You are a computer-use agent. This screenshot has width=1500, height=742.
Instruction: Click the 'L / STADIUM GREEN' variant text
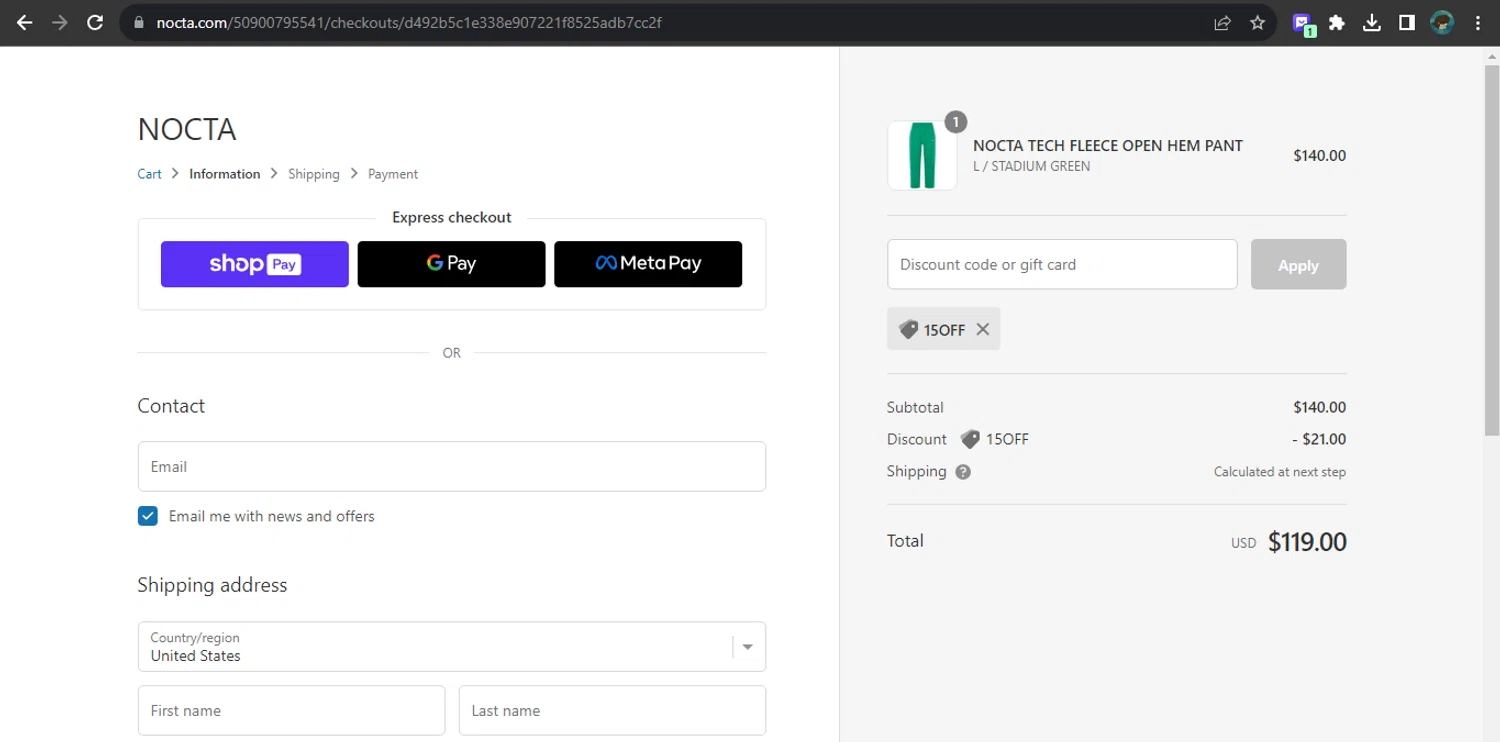click(x=1032, y=167)
